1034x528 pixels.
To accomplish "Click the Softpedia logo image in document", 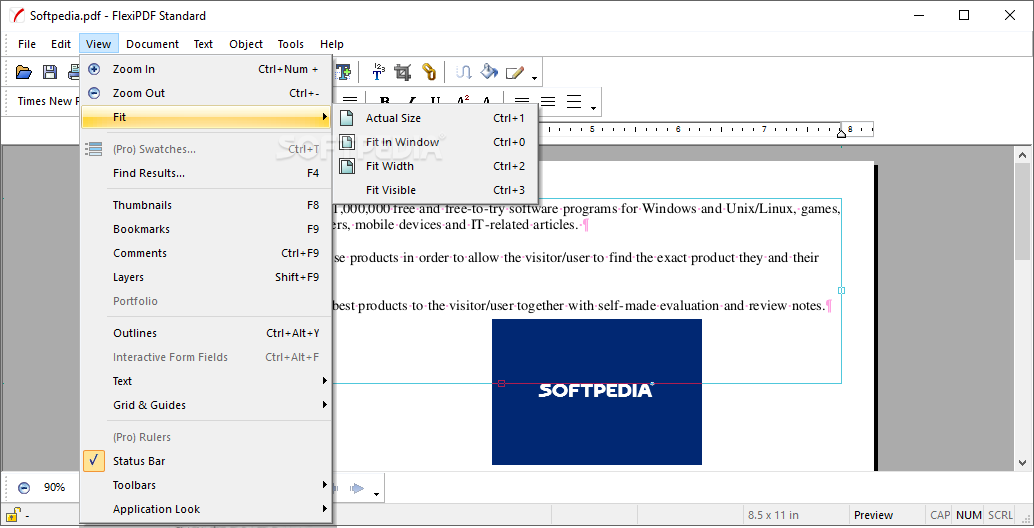I will (x=597, y=392).
